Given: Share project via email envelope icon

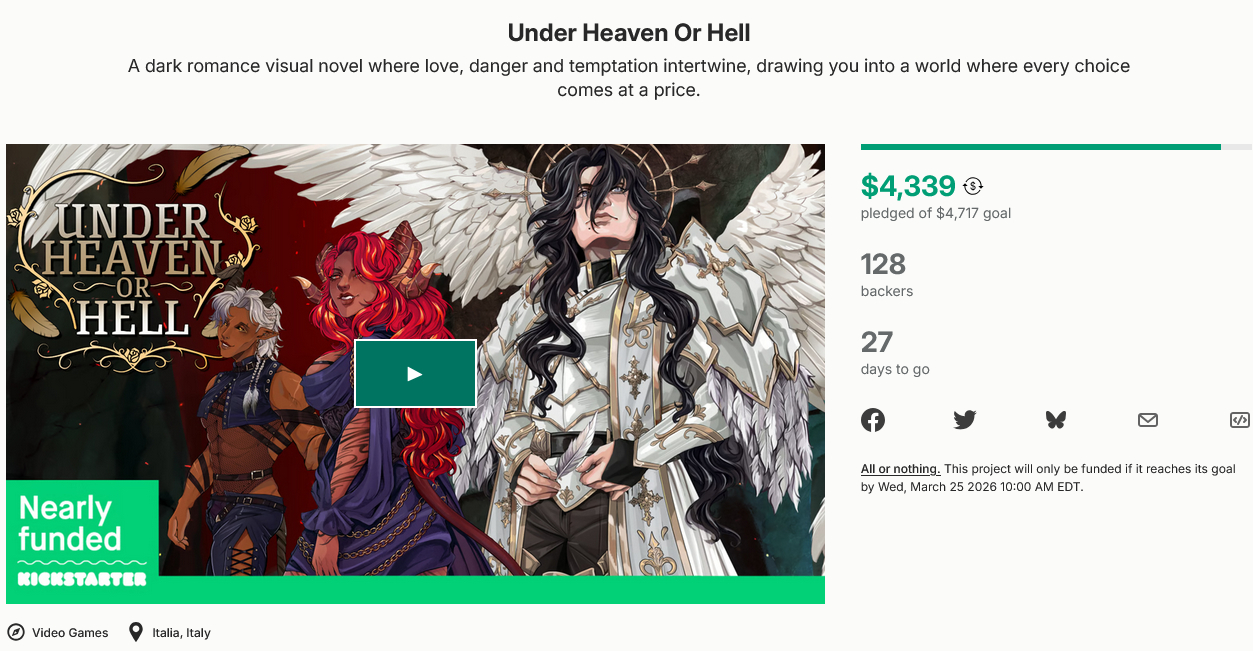Looking at the screenshot, I should coord(1148,420).
